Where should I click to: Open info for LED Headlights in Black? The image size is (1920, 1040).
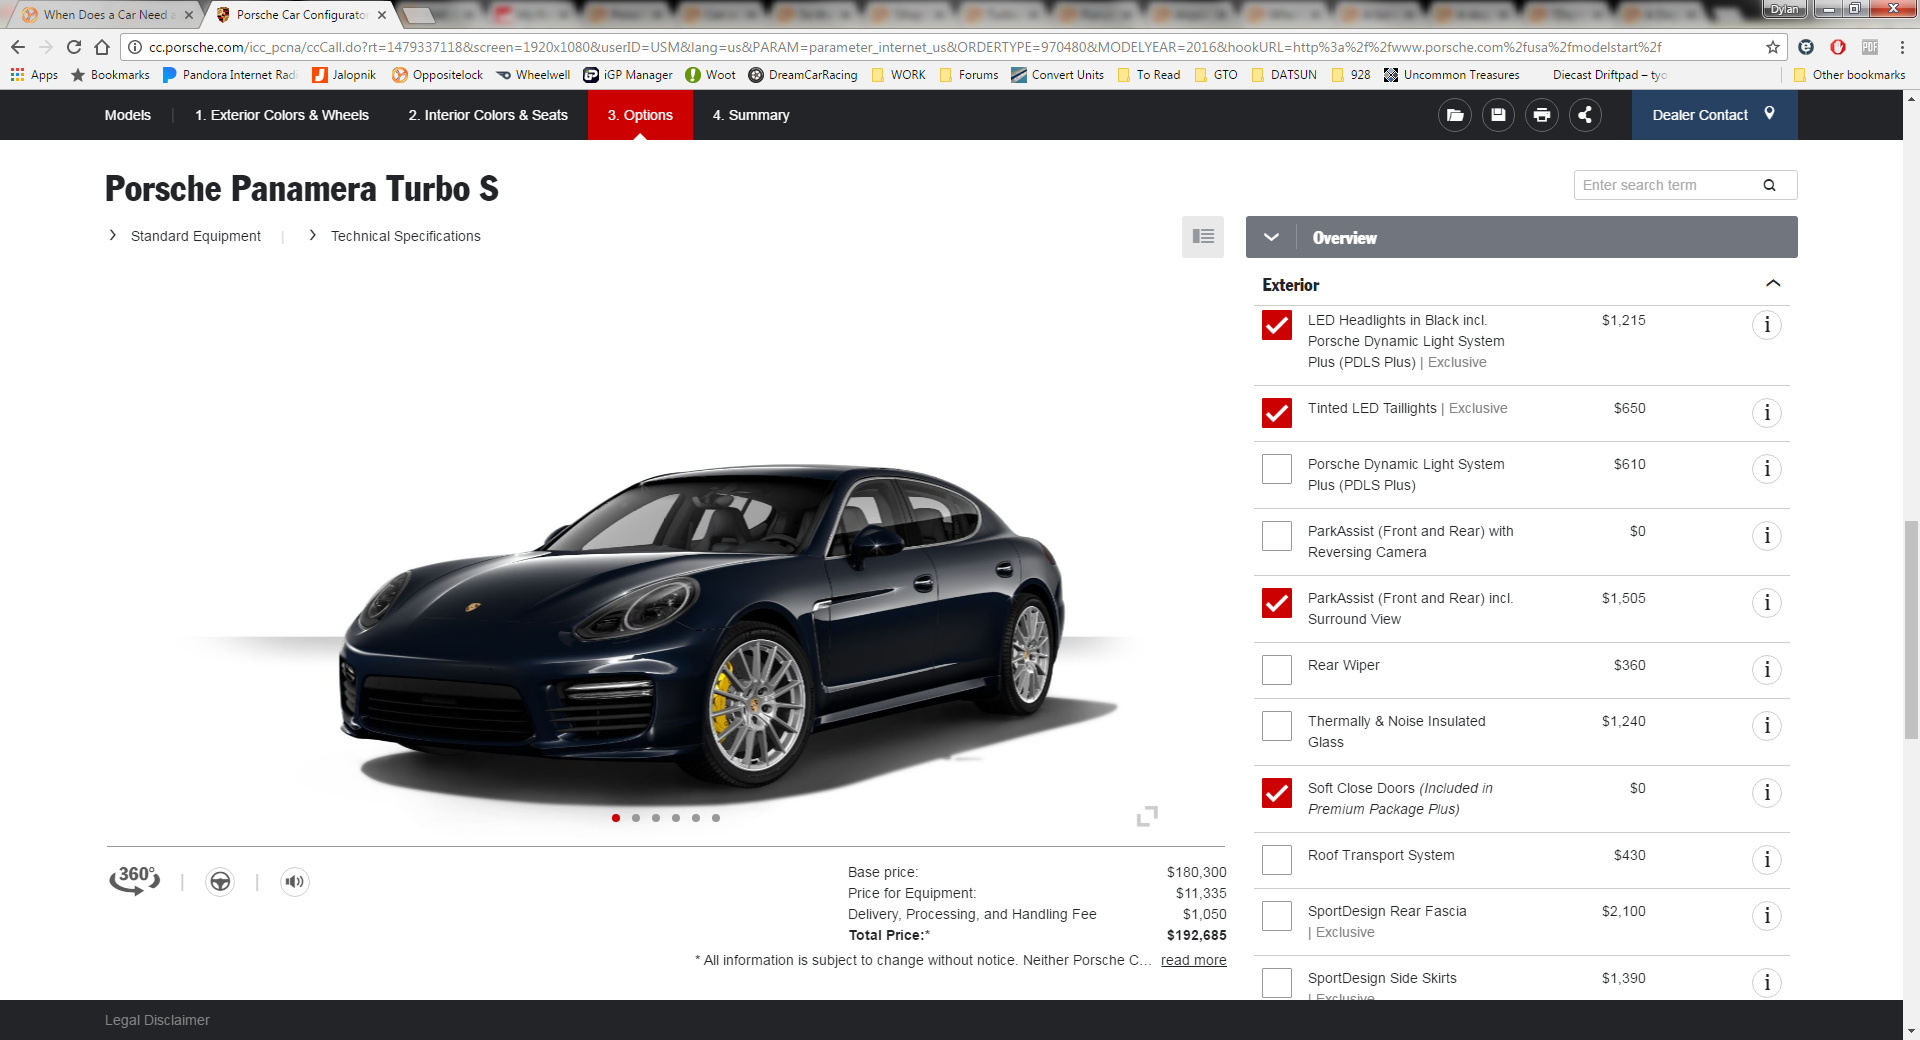pos(1767,325)
